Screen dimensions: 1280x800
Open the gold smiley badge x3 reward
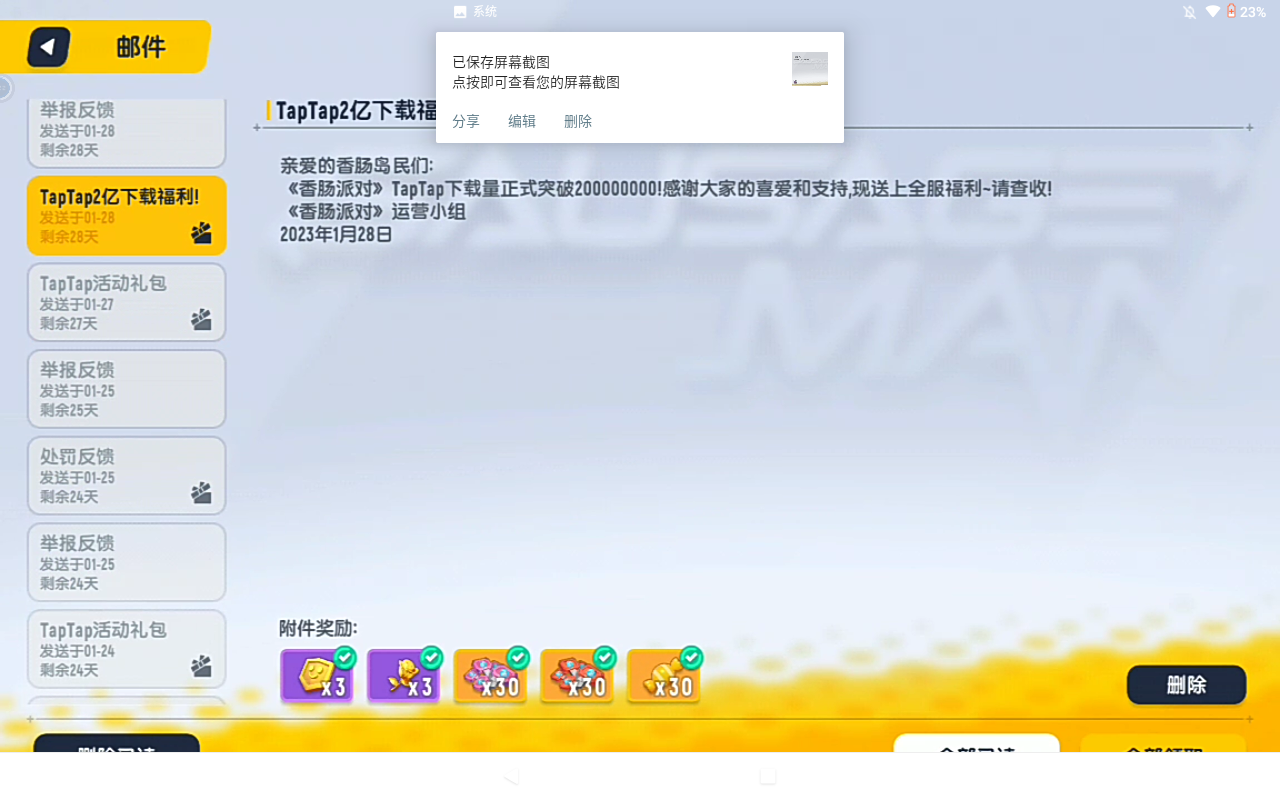(x=317, y=676)
